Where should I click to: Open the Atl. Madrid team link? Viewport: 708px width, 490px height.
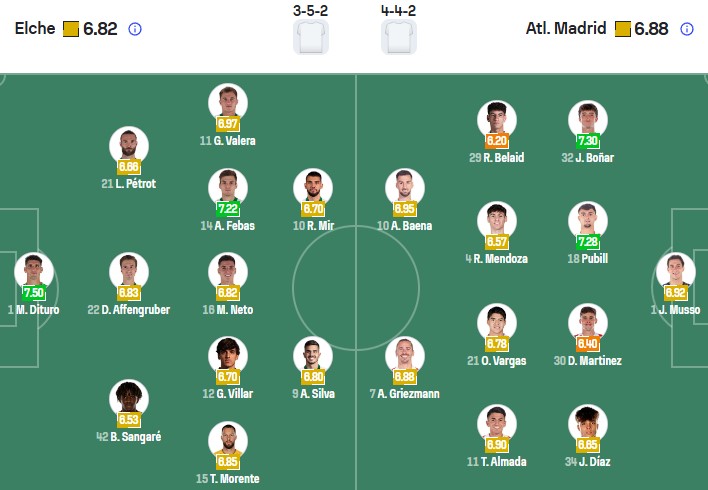pyautogui.click(x=566, y=29)
